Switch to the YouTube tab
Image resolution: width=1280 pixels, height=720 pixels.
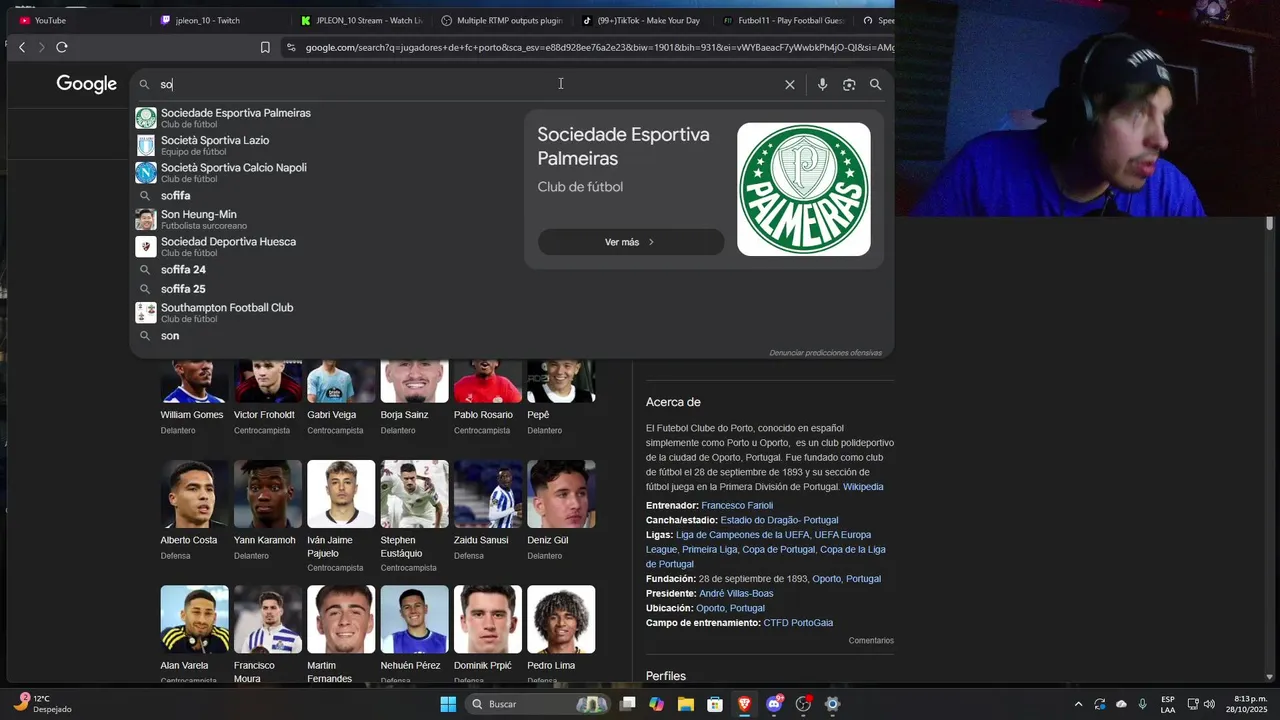[x=80, y=20]
